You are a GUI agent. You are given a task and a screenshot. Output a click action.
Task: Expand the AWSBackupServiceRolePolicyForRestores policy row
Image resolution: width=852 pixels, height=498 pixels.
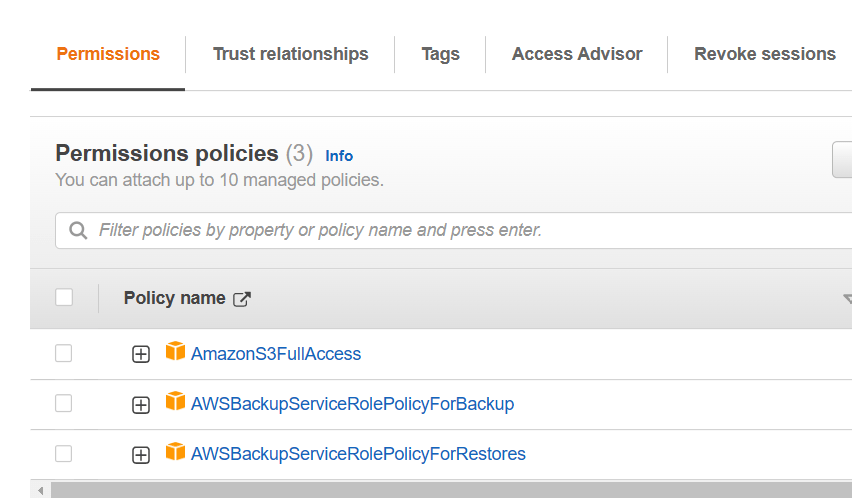click(x=141, y=455)
